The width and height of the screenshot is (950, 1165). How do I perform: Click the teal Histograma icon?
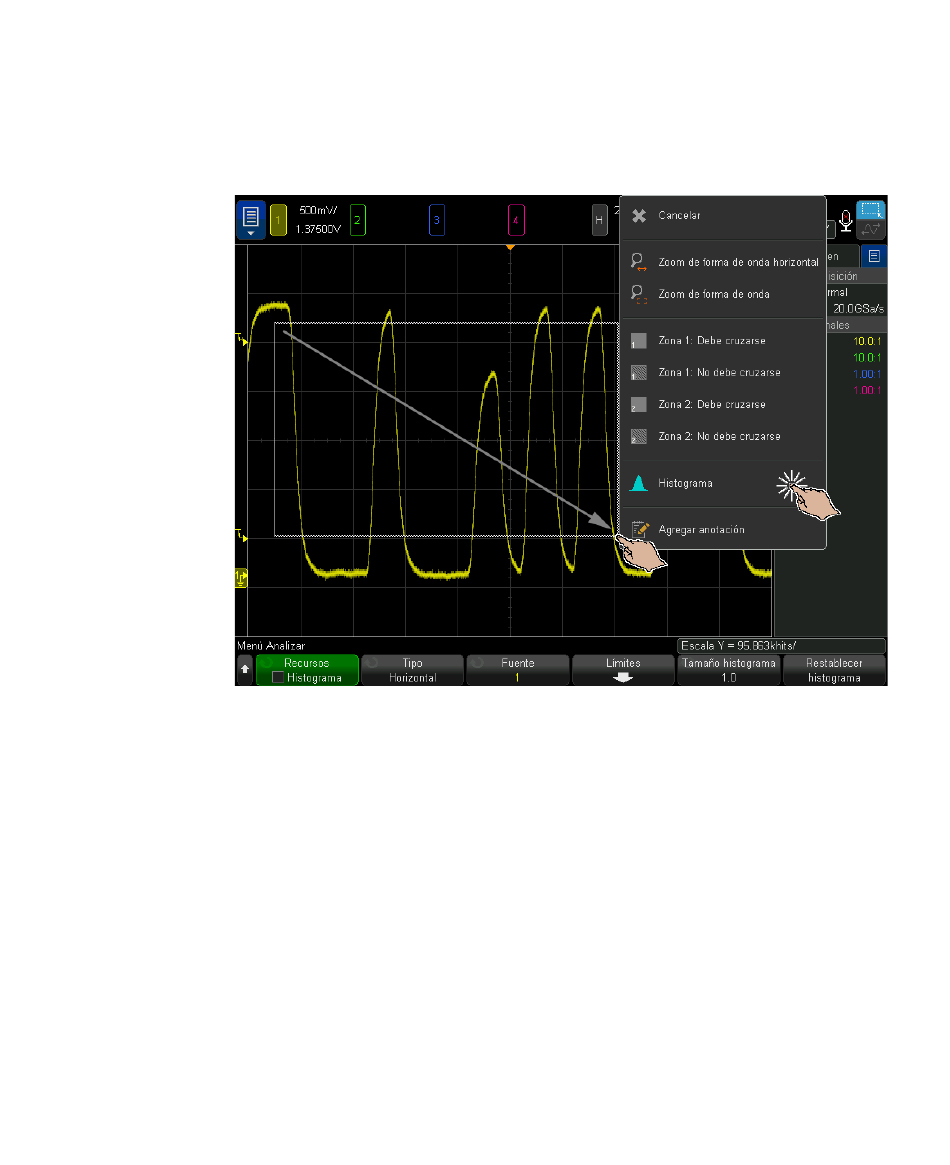638,483
